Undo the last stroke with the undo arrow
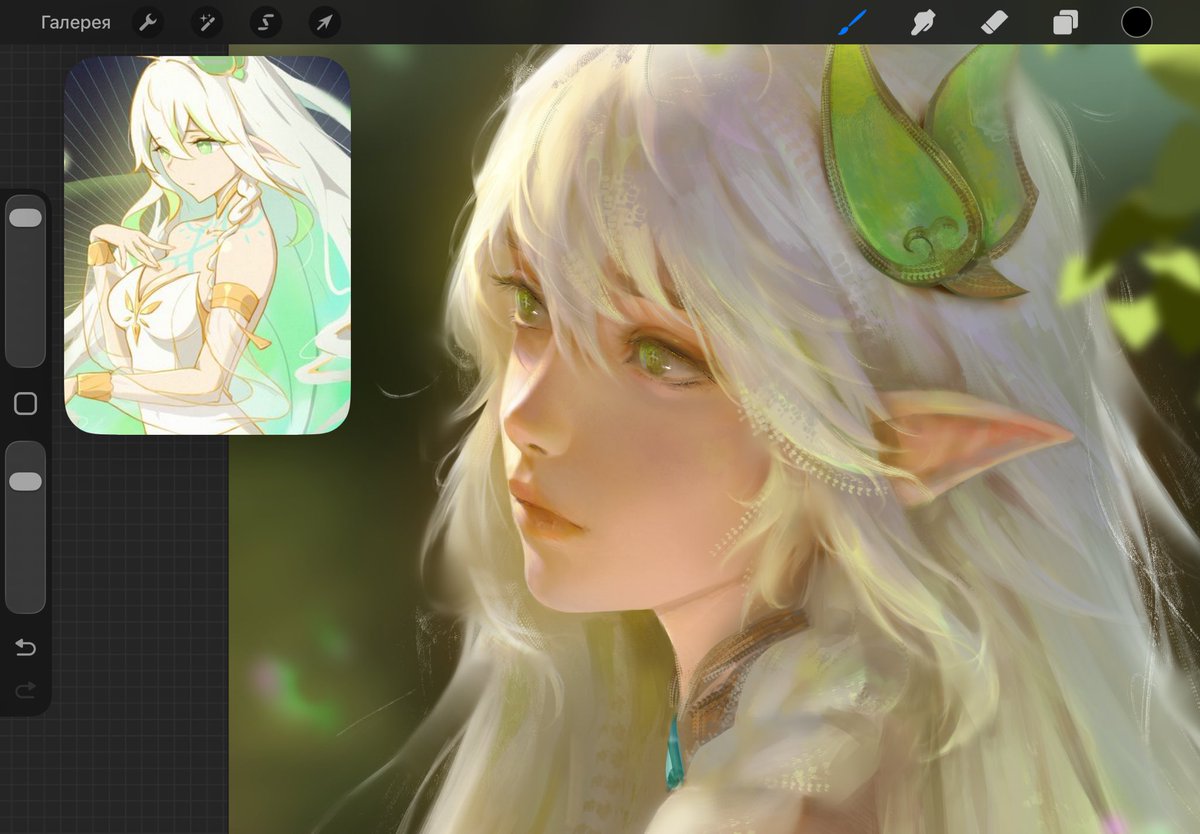 (x=25, y=648)
